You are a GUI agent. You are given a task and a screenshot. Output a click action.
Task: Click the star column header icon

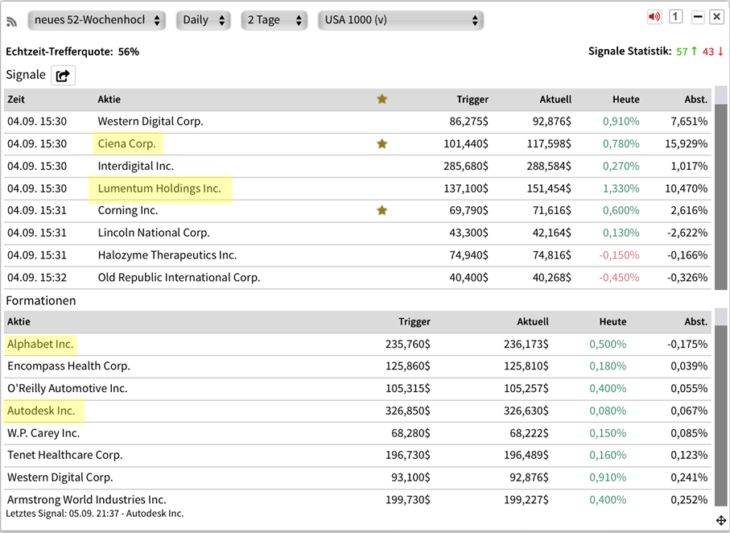point(382,99)
